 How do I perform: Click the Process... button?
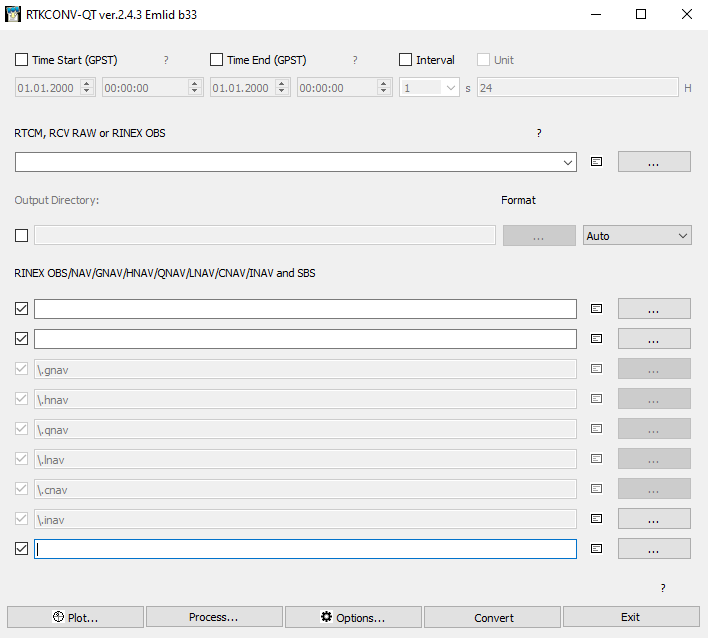click(214, 617)
